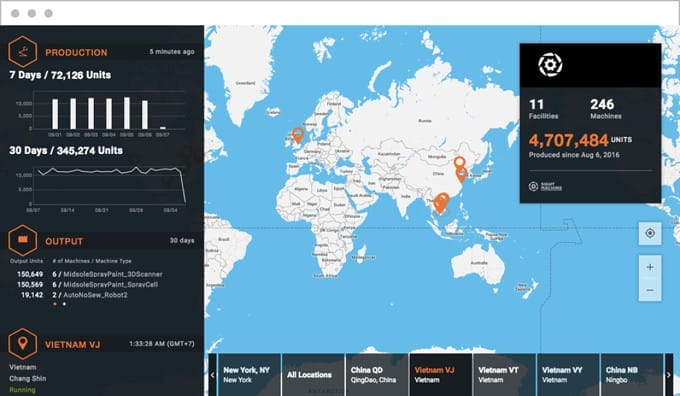Select the Vietnam VJ location tab

pos(441,375)
